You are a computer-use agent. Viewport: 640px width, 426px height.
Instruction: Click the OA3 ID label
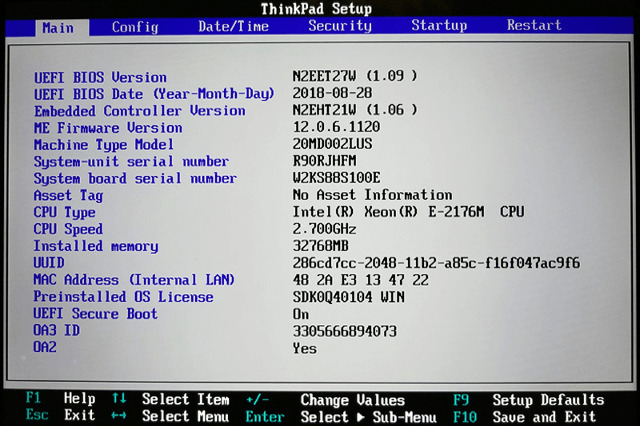click(x=56, y=330)
